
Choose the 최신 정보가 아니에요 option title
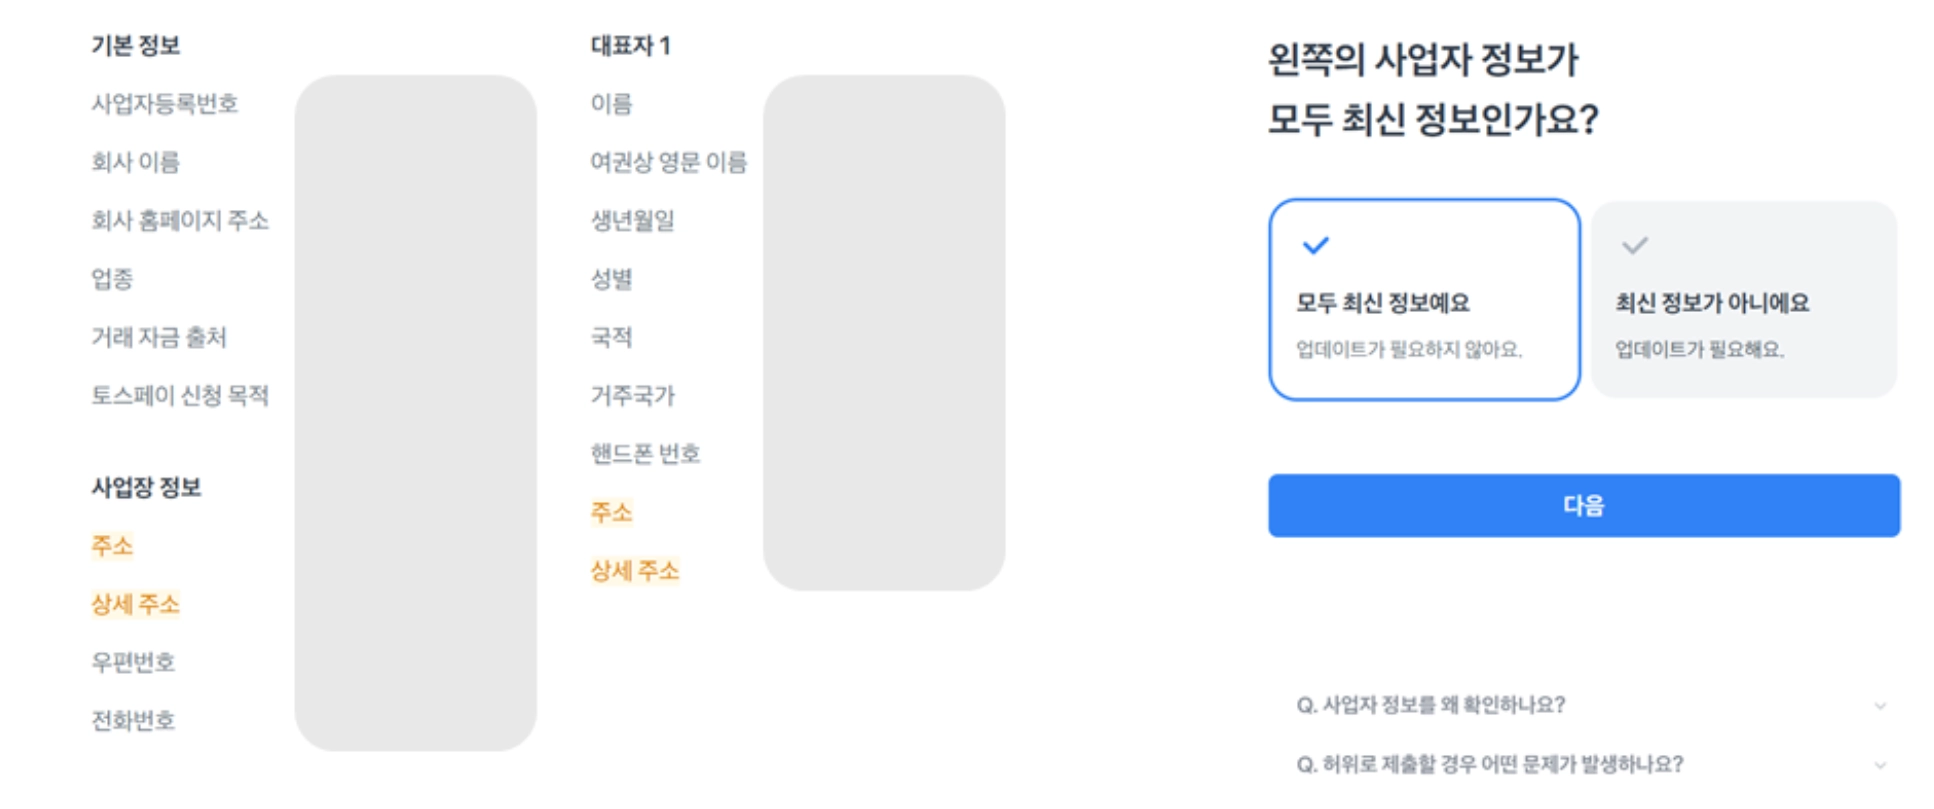pos(1712,303)
